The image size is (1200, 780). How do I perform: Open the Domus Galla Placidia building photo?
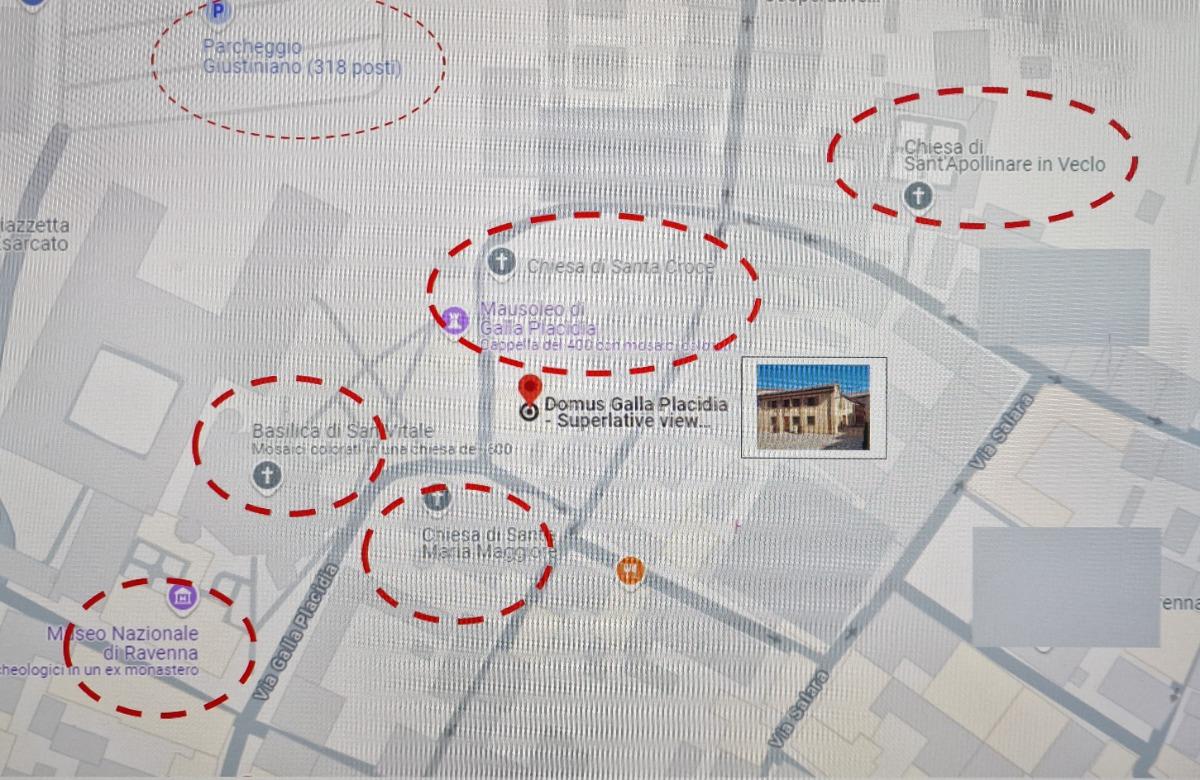tap(813, 407)
